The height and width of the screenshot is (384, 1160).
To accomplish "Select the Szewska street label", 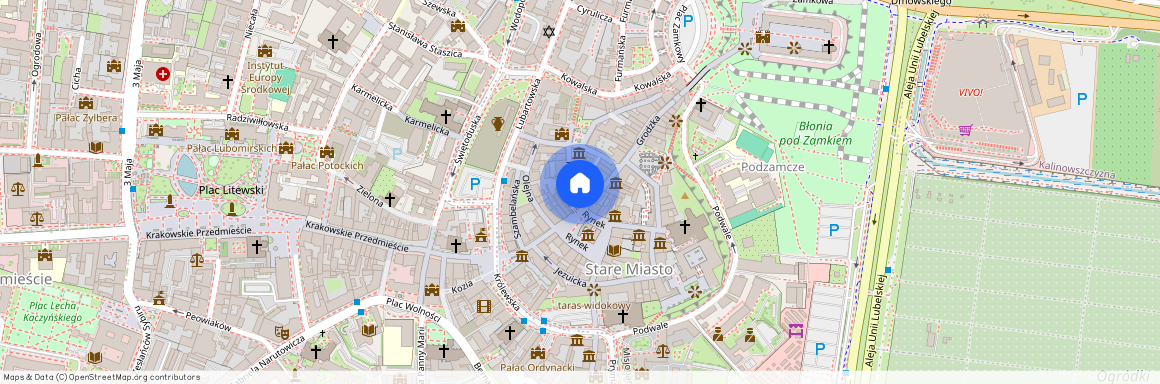I will (x=439, y=9).
